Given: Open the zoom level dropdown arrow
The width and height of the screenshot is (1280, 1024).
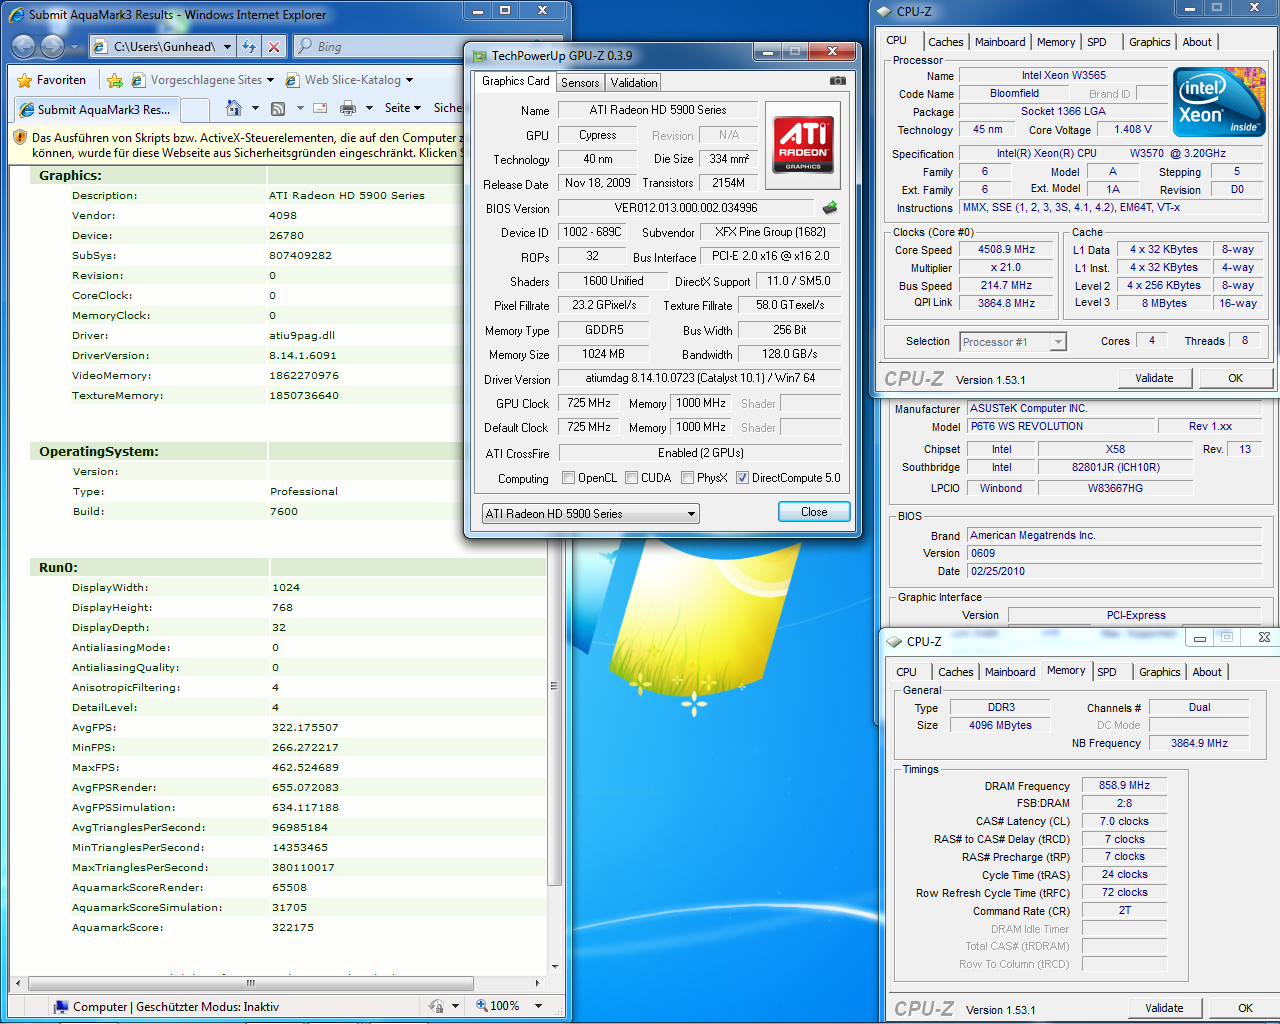Looking at the screenshot, I should point(538,1006).
